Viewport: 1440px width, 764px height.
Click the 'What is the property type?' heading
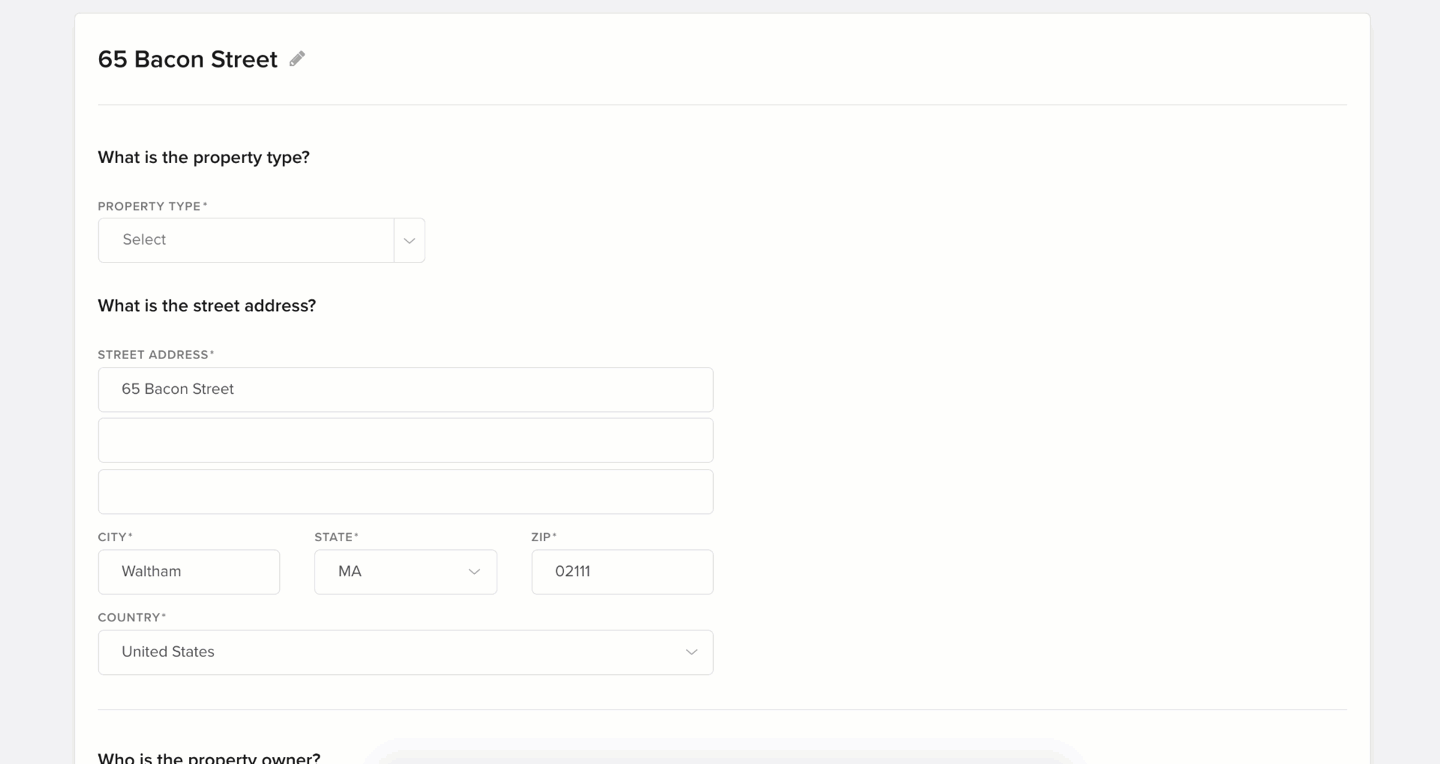(204, 157)
